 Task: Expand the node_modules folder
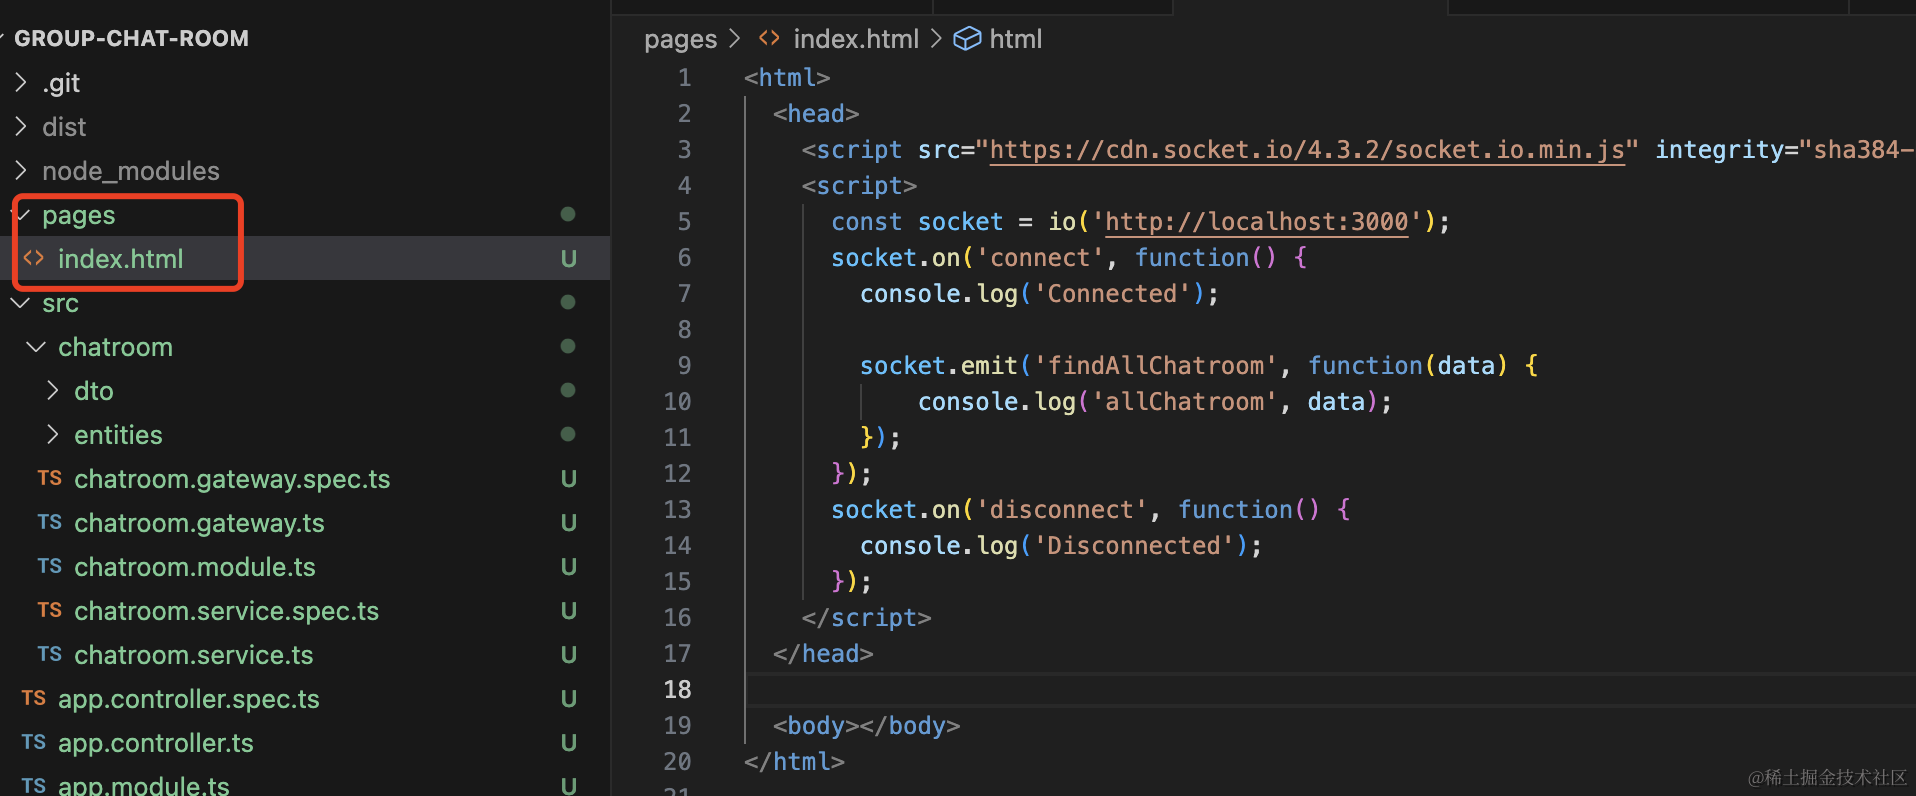(x=21, y=171)
